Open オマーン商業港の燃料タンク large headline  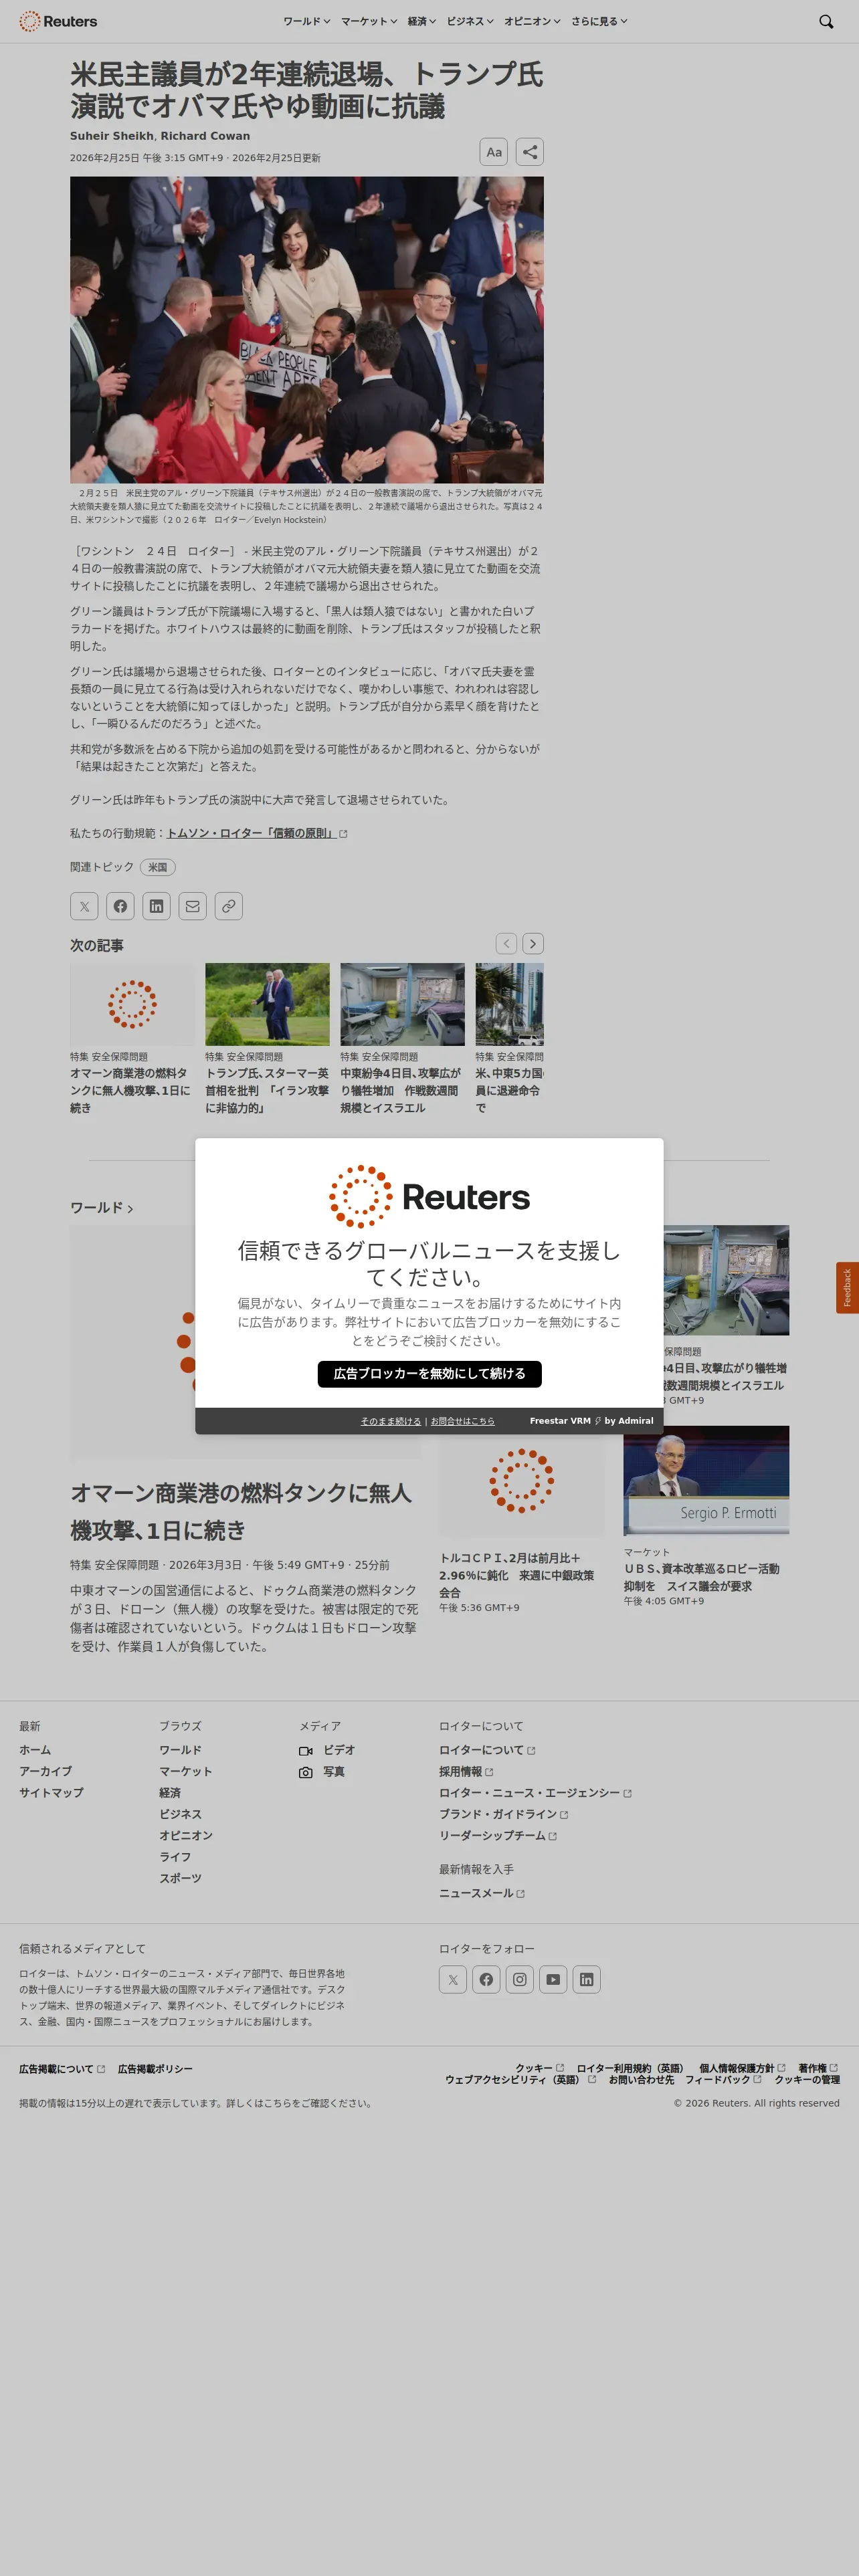(241, 1511)
